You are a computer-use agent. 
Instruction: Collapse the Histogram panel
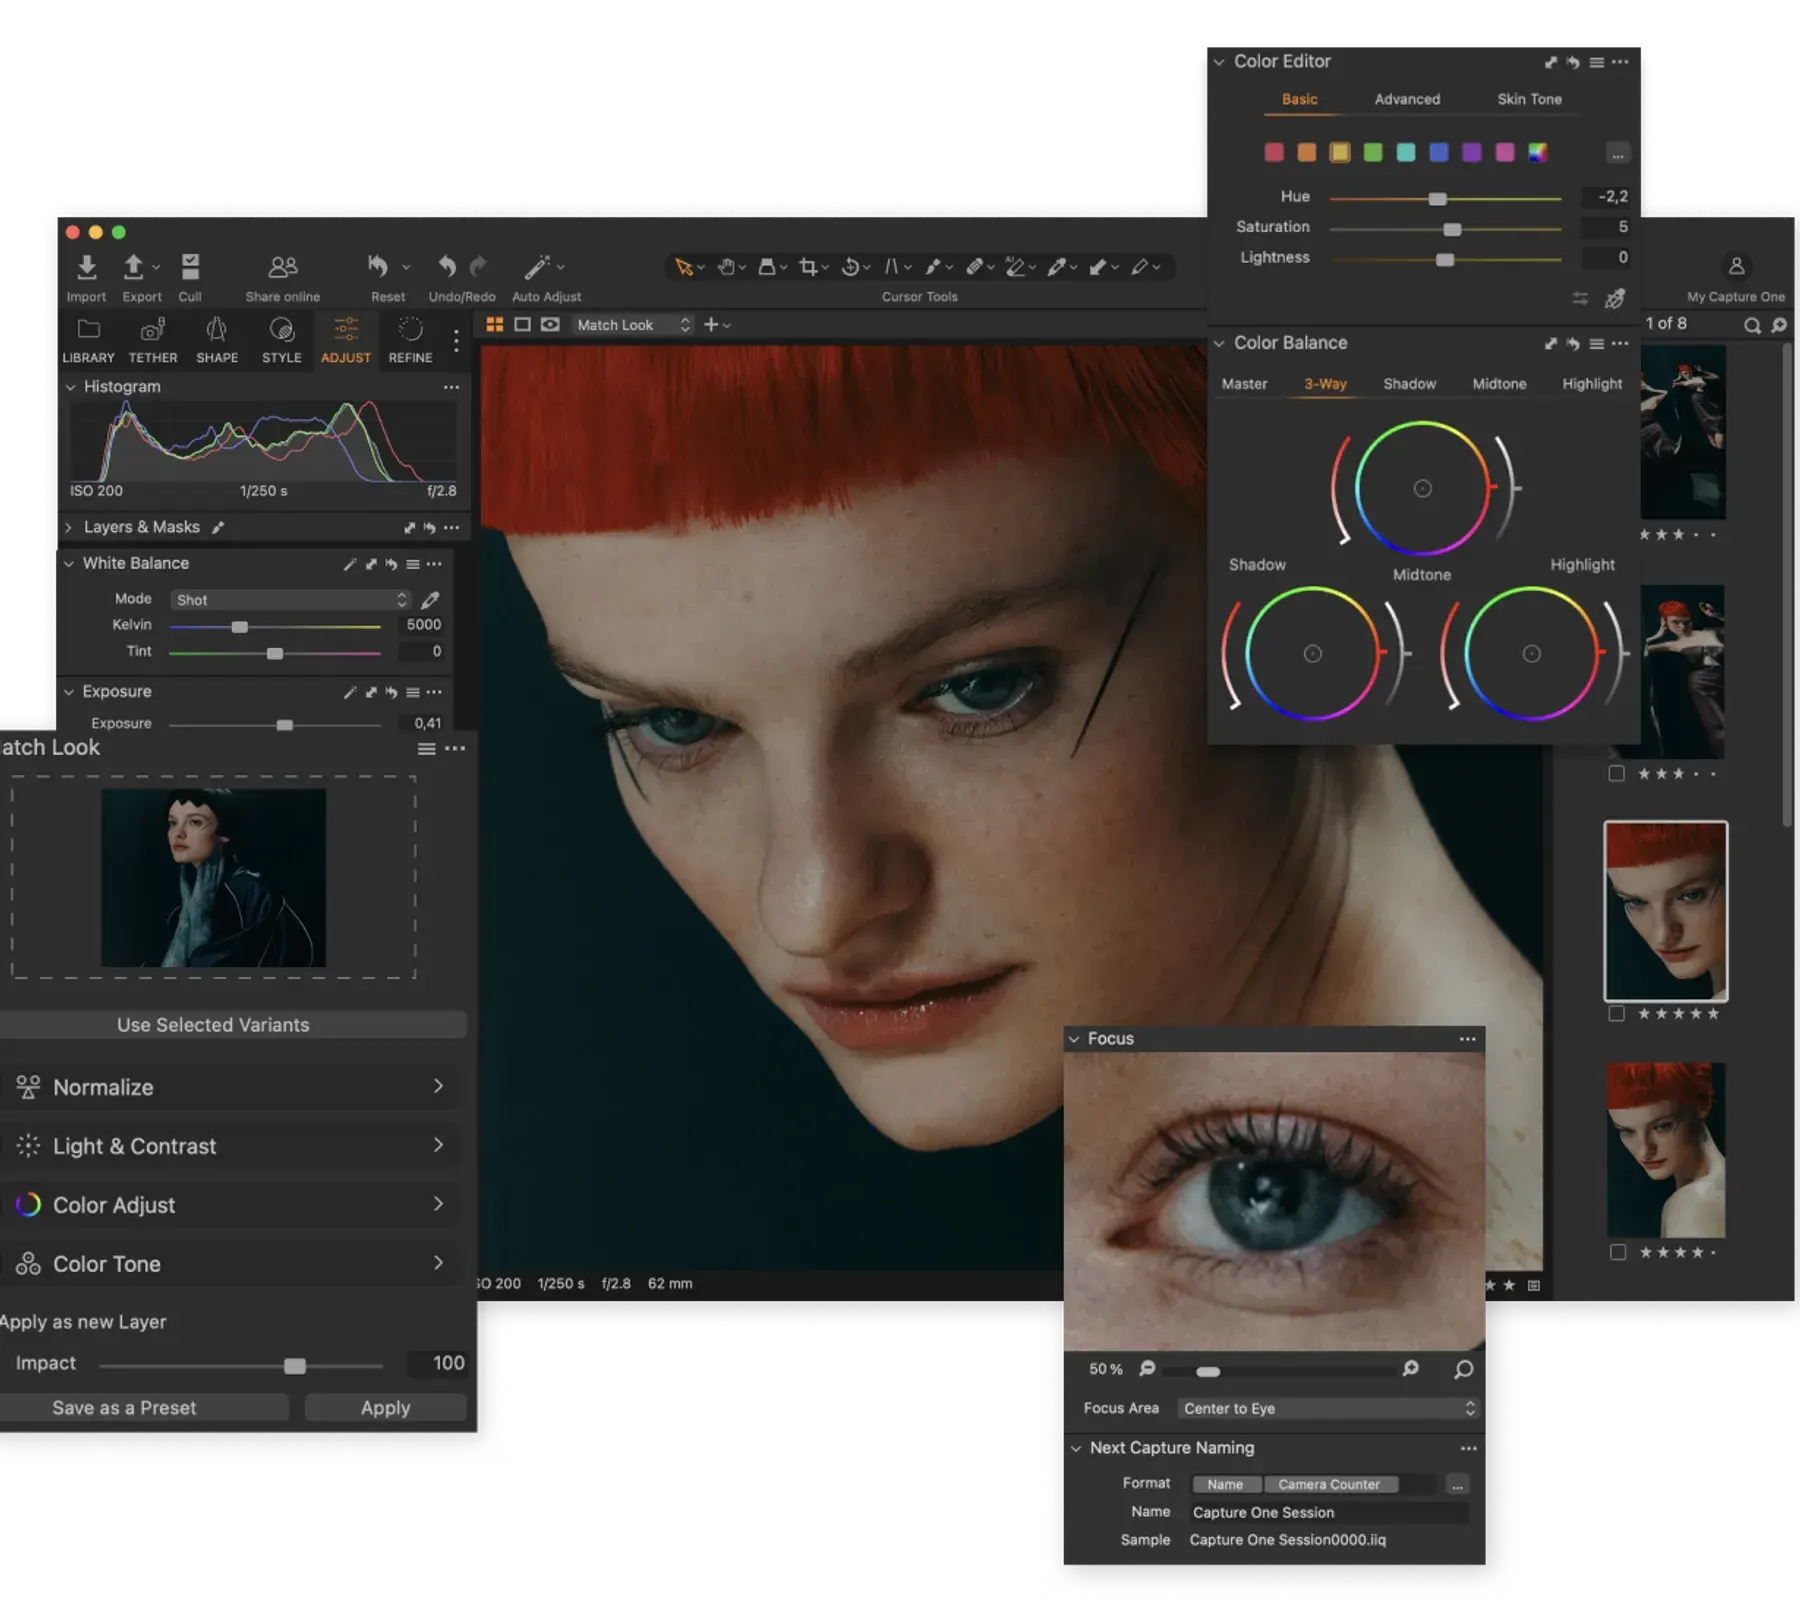[70, 386]
